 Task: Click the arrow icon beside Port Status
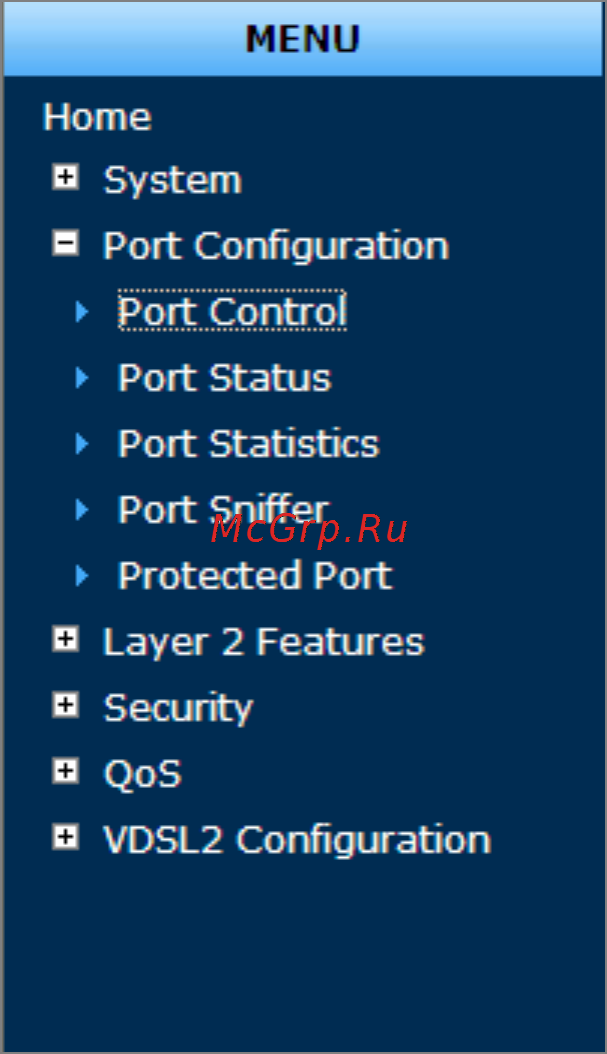coord(82,377)
